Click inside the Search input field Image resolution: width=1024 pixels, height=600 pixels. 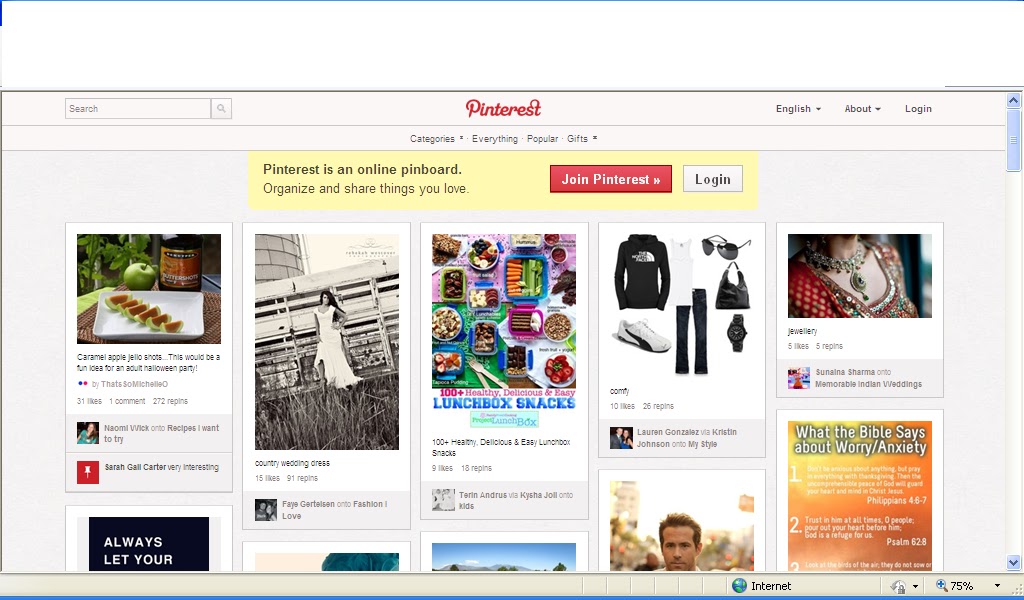pos(137,108)
